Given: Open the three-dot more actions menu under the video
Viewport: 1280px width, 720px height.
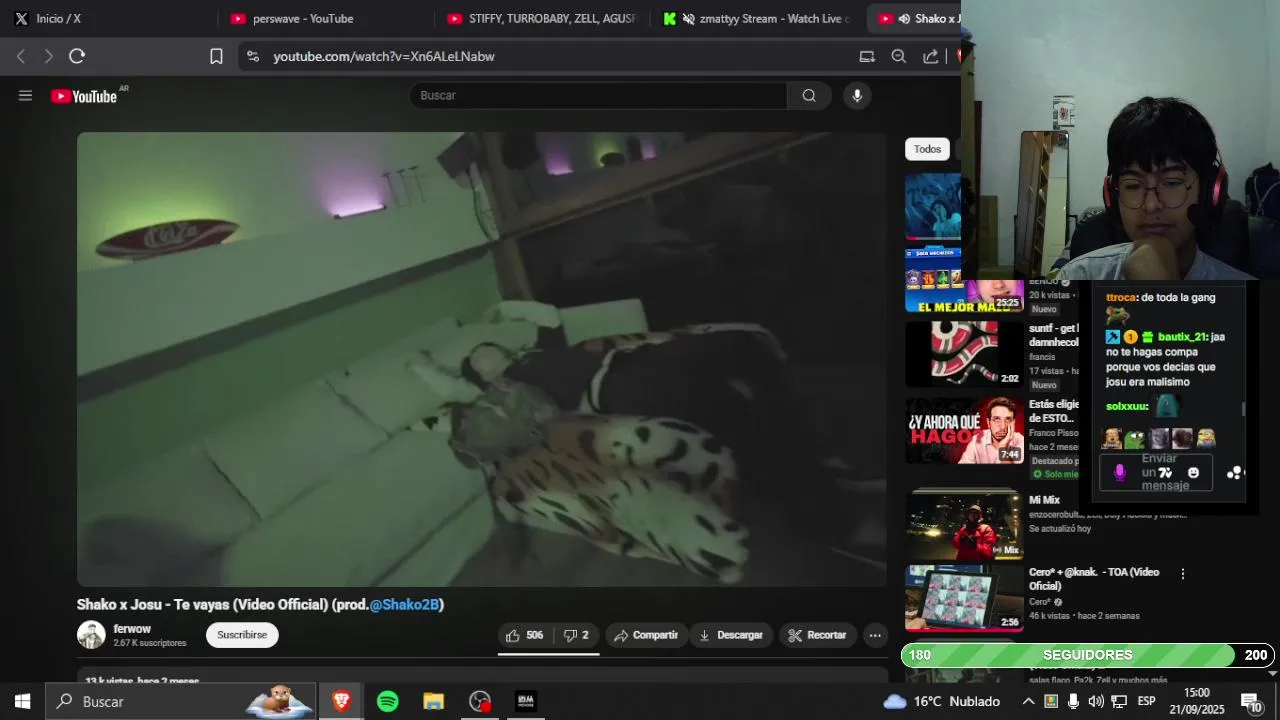Looking at the screenshot, I should (x=875, y=635).
